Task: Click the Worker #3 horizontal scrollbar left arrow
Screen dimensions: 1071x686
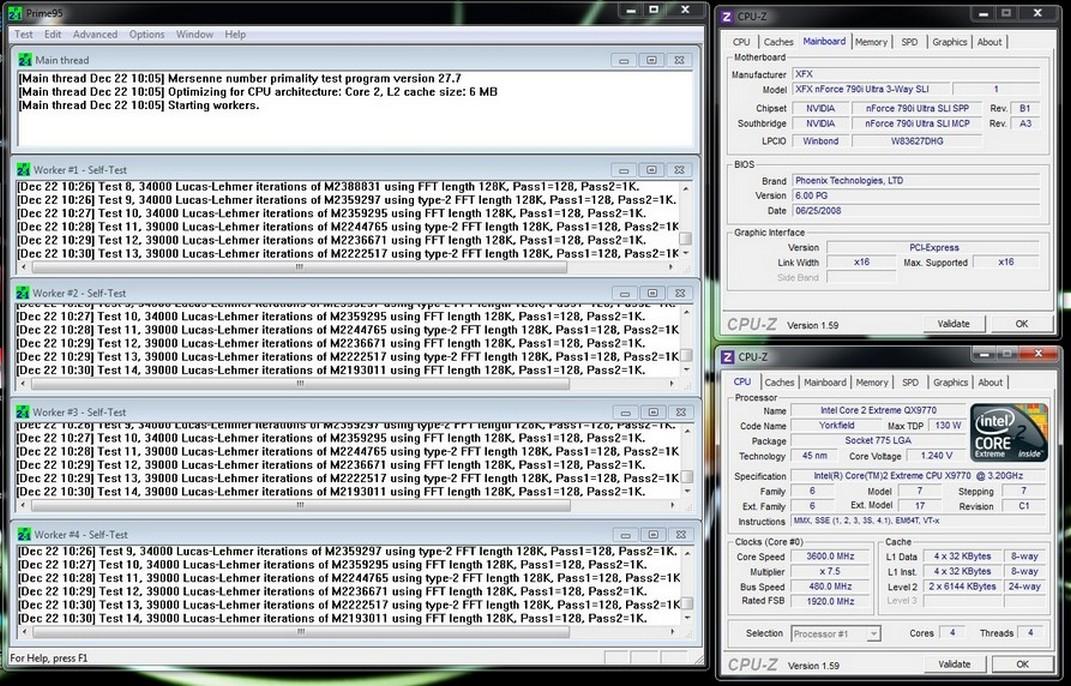Action: [23, 505]
